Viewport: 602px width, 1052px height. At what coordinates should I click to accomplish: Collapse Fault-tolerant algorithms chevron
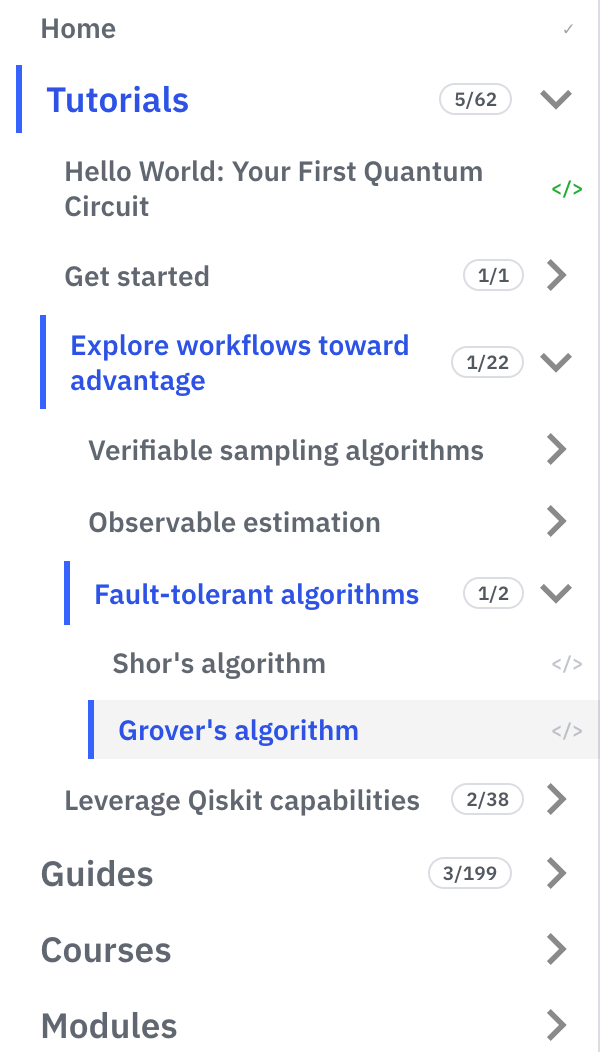(x=556, y=593)
